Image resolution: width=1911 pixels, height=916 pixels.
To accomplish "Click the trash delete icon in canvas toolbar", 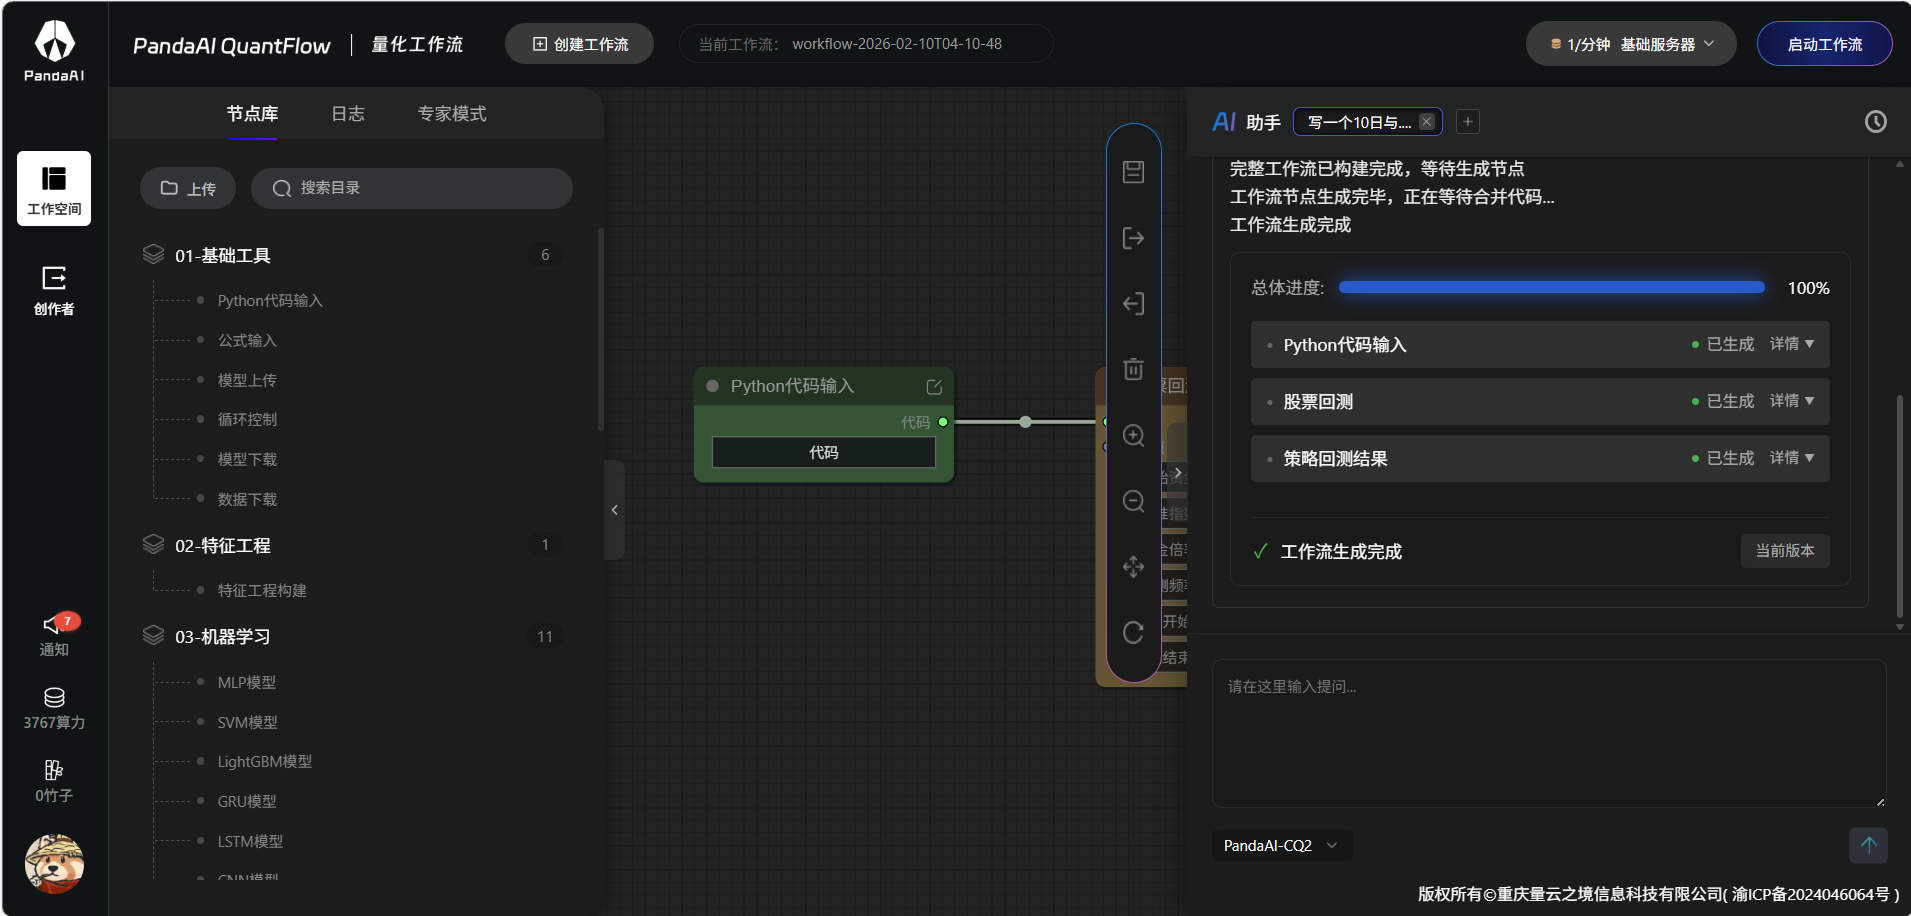I will click(1133, 369).
